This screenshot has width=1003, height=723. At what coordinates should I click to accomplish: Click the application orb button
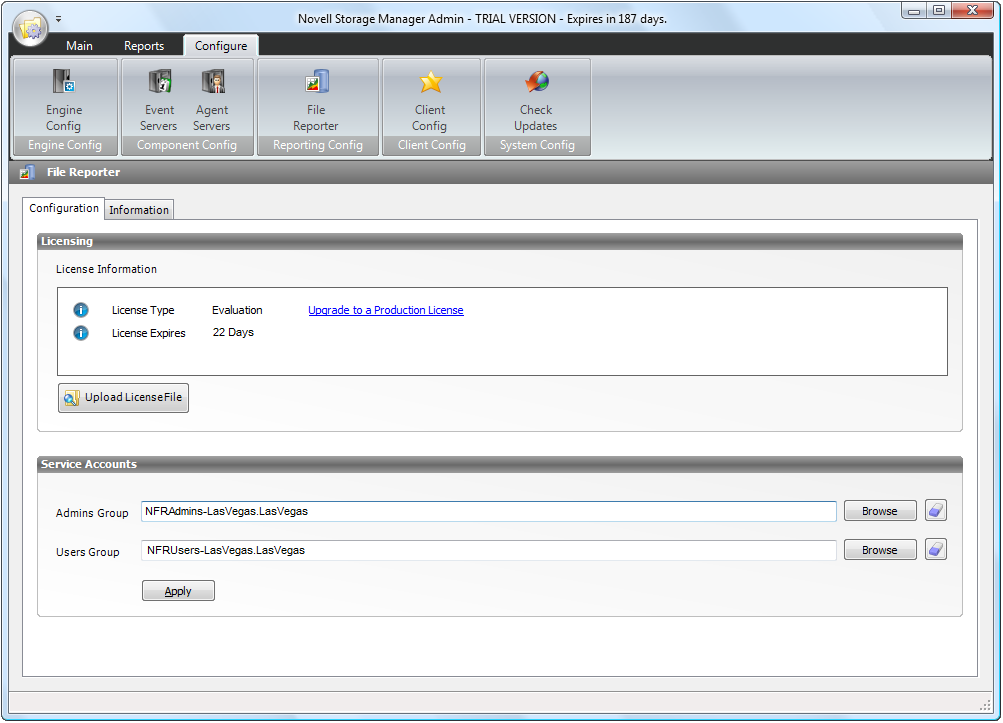[29, 28]
